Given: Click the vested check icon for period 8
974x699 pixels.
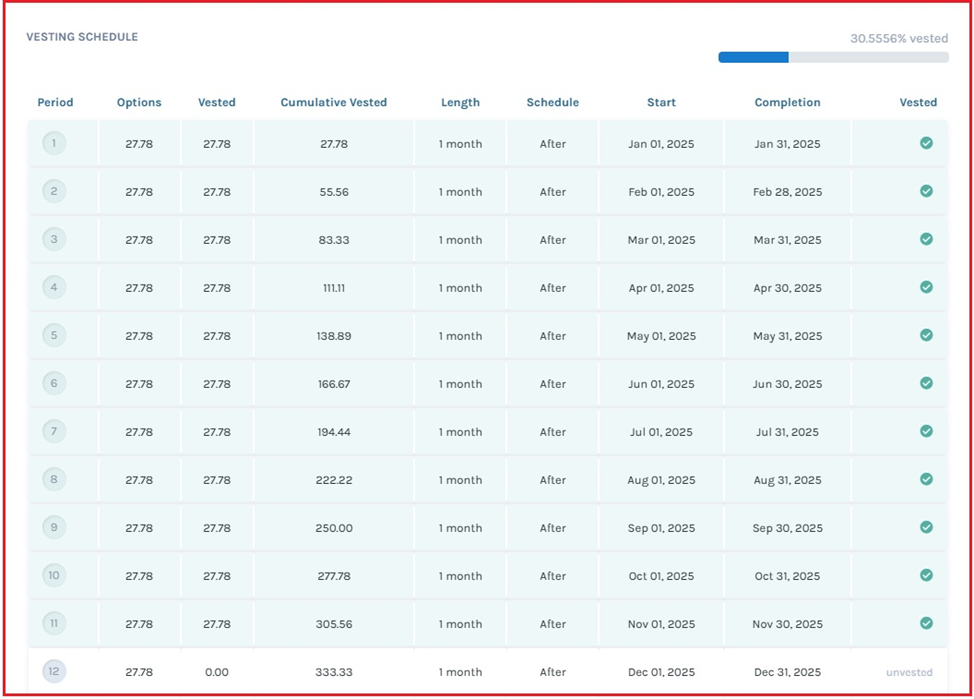Looking at the screenshot, I should point(926,479).
